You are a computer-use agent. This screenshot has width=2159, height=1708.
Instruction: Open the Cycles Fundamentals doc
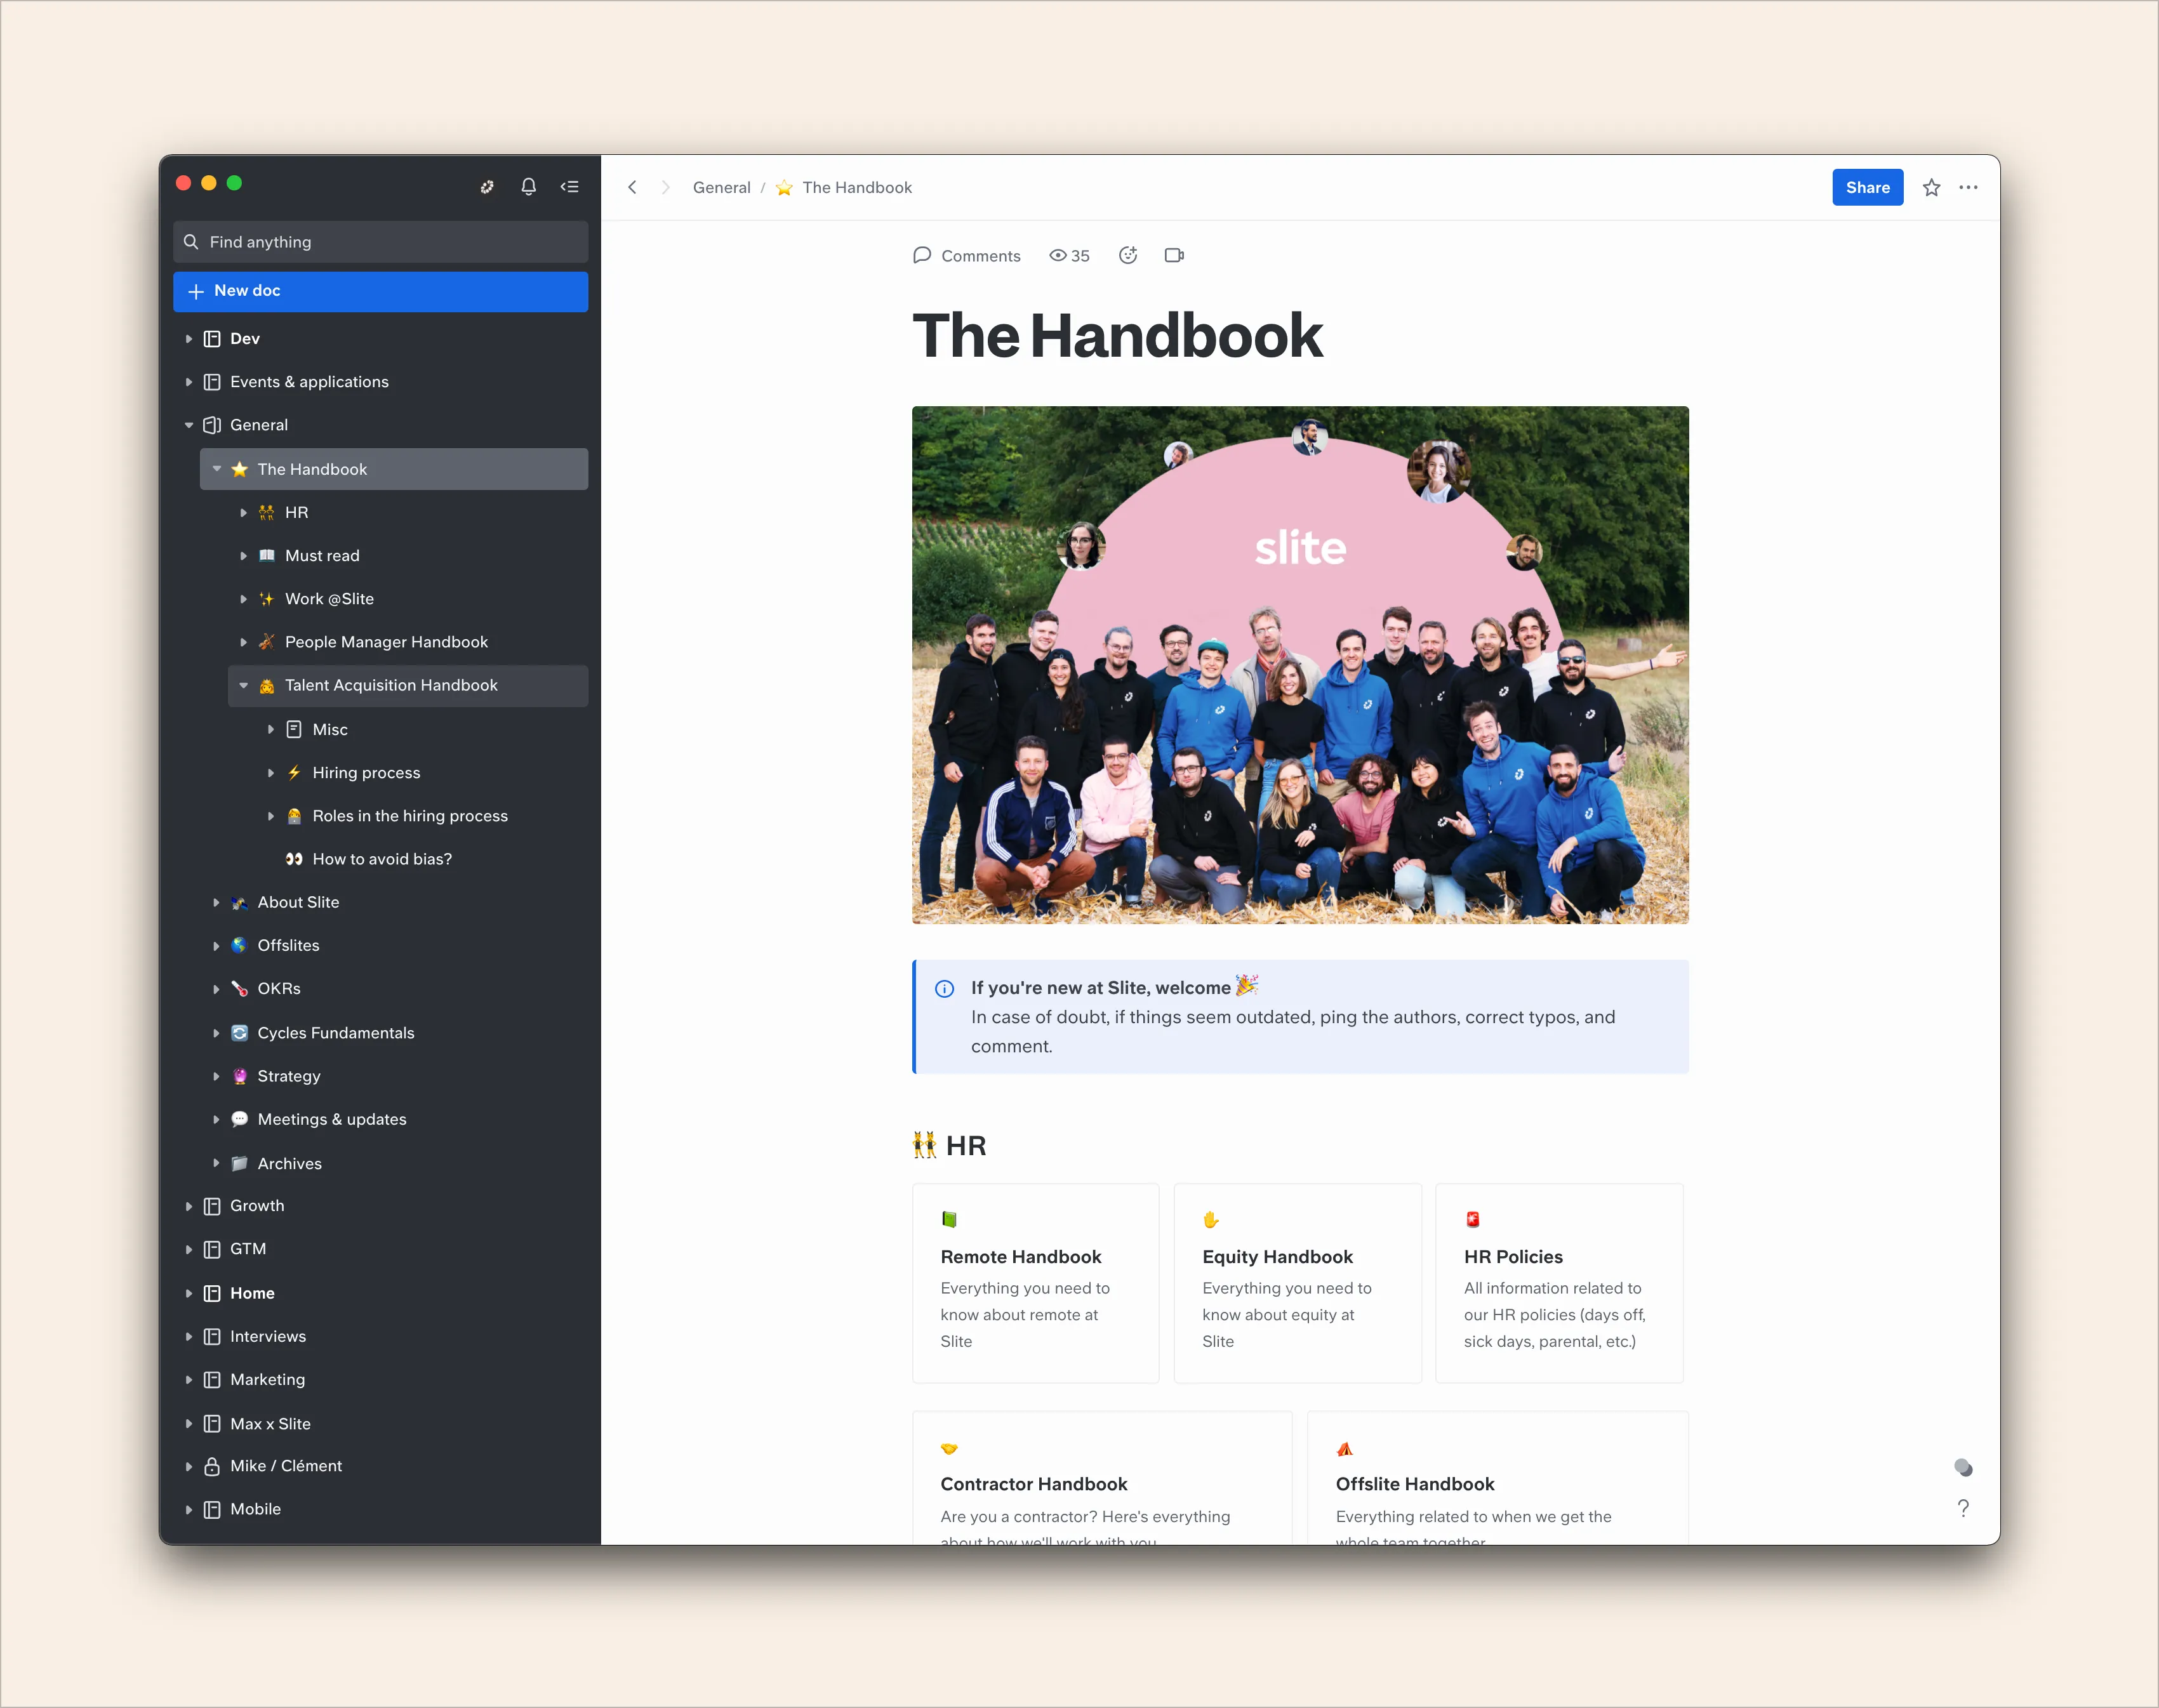click(x=336, y=1033)
